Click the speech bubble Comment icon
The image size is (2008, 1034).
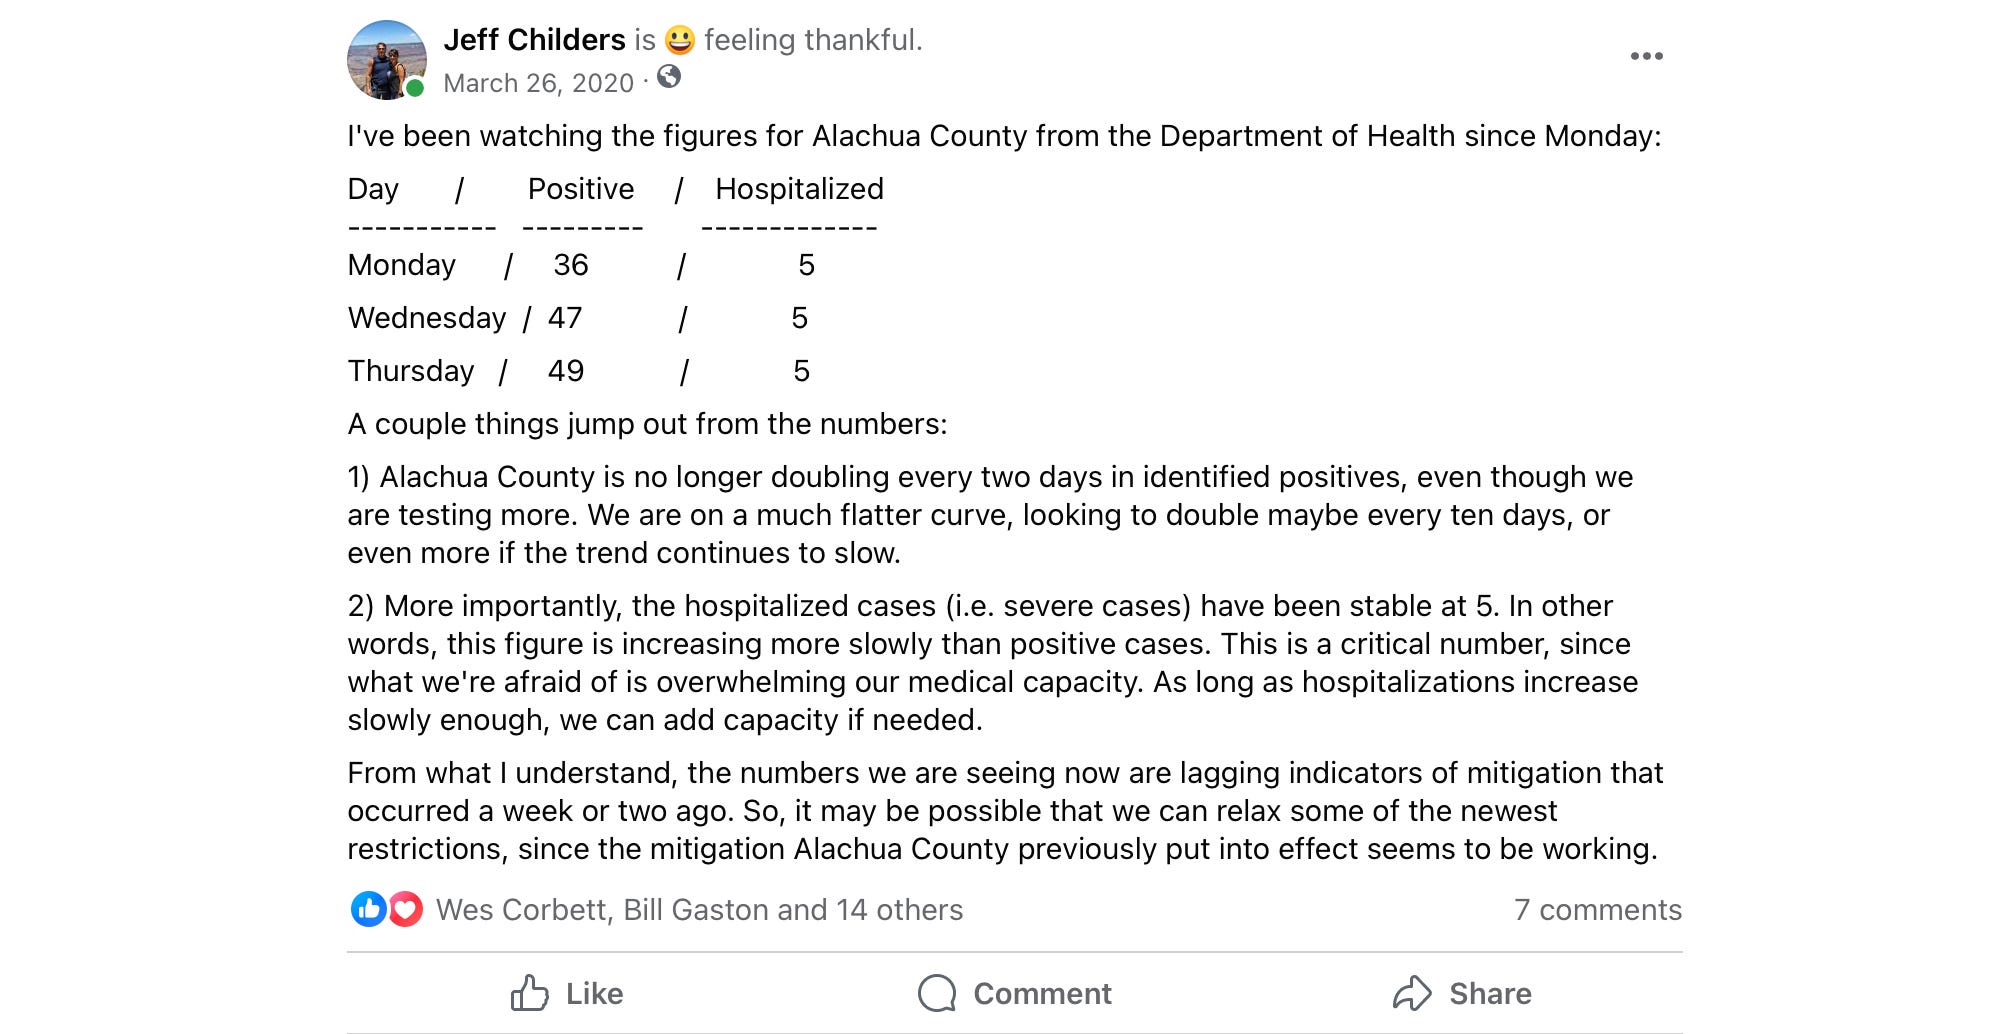click(937, 993)
